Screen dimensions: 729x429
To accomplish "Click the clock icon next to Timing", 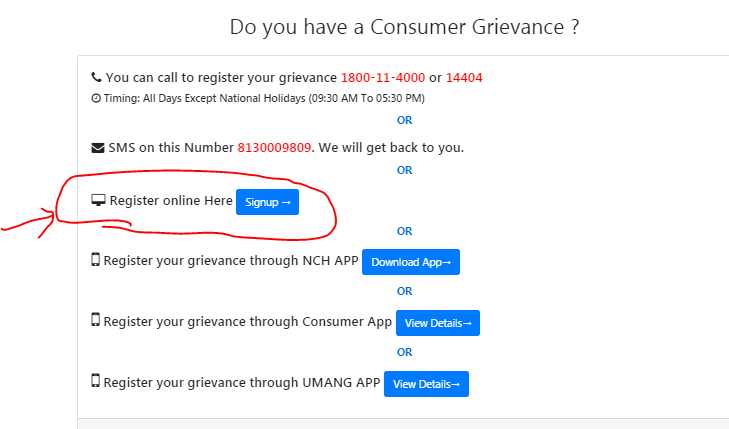I will (x=95, y=98).
